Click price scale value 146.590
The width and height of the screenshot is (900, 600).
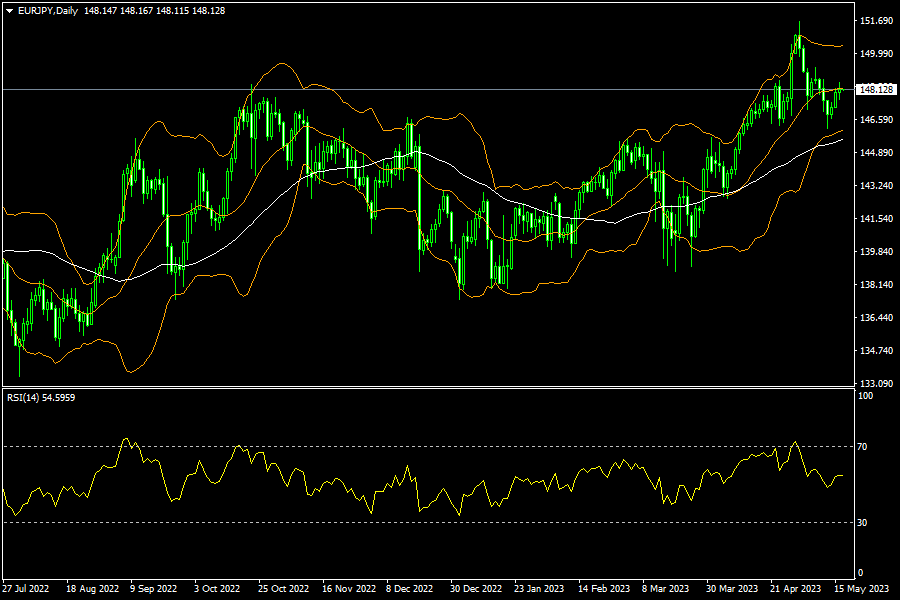pyautogui.click(x=876, y=119)
